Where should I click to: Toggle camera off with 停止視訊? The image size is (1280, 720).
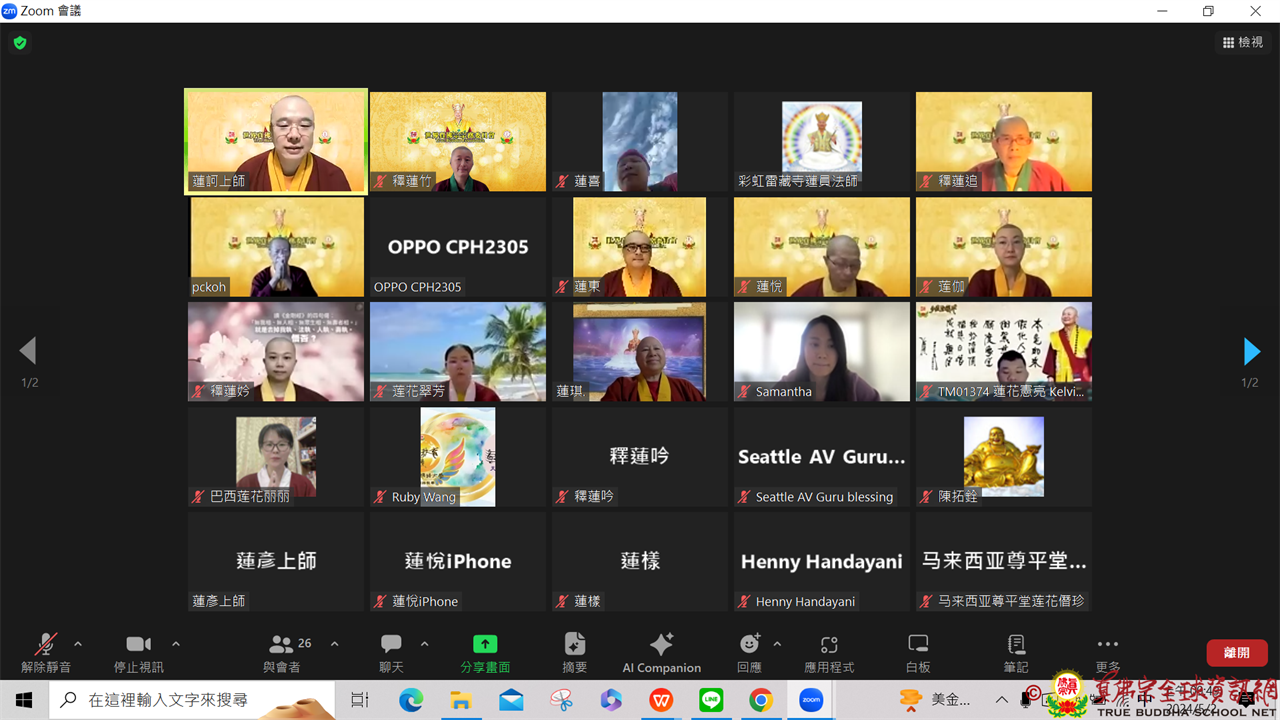[x=138, y=652]
